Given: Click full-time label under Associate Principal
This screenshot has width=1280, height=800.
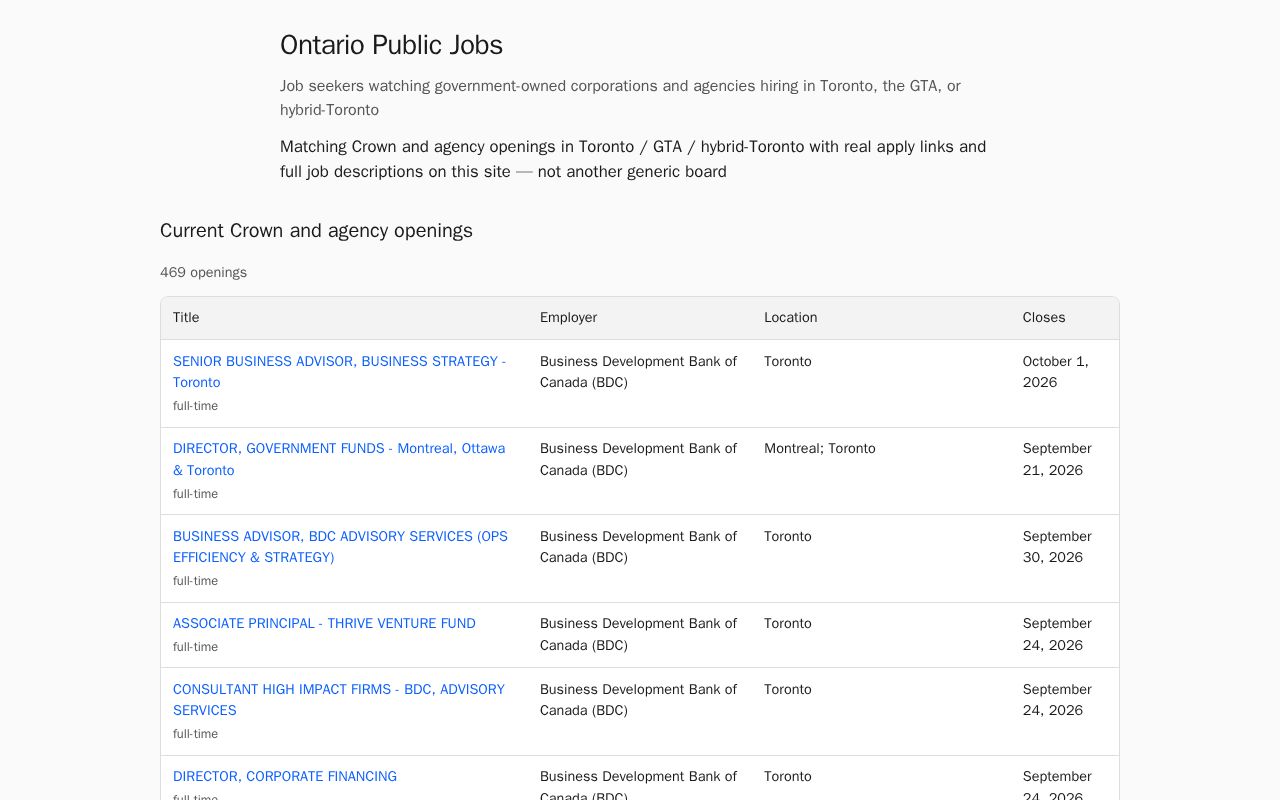Looking at the screenshot, I should pos(195,647).
